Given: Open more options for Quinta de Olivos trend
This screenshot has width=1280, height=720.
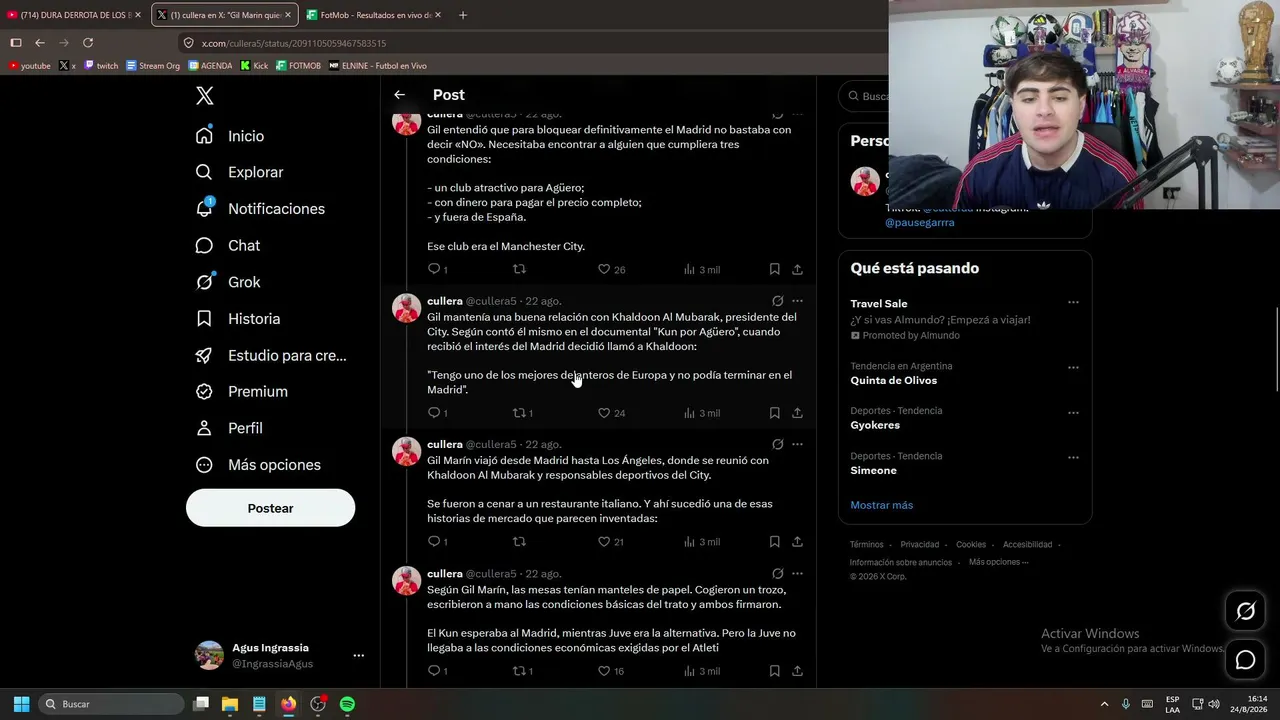Looking at the screenshot, I should 1073,367.
